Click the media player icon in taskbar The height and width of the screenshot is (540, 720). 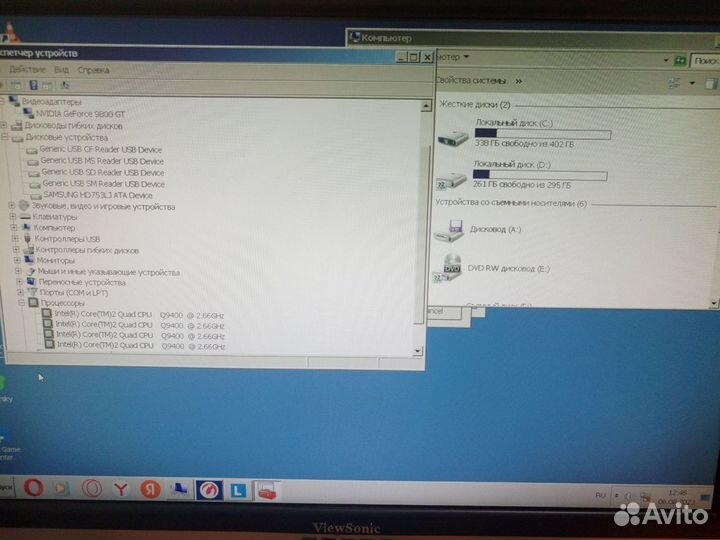(x=62, y=488)
